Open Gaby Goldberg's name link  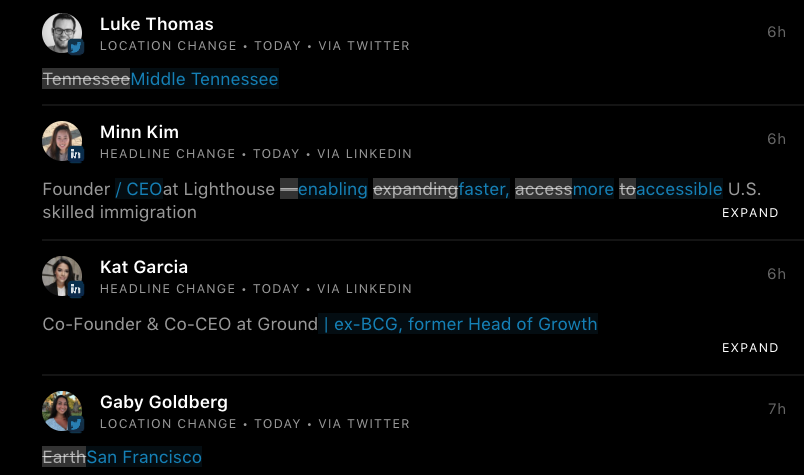click(164, 402)
